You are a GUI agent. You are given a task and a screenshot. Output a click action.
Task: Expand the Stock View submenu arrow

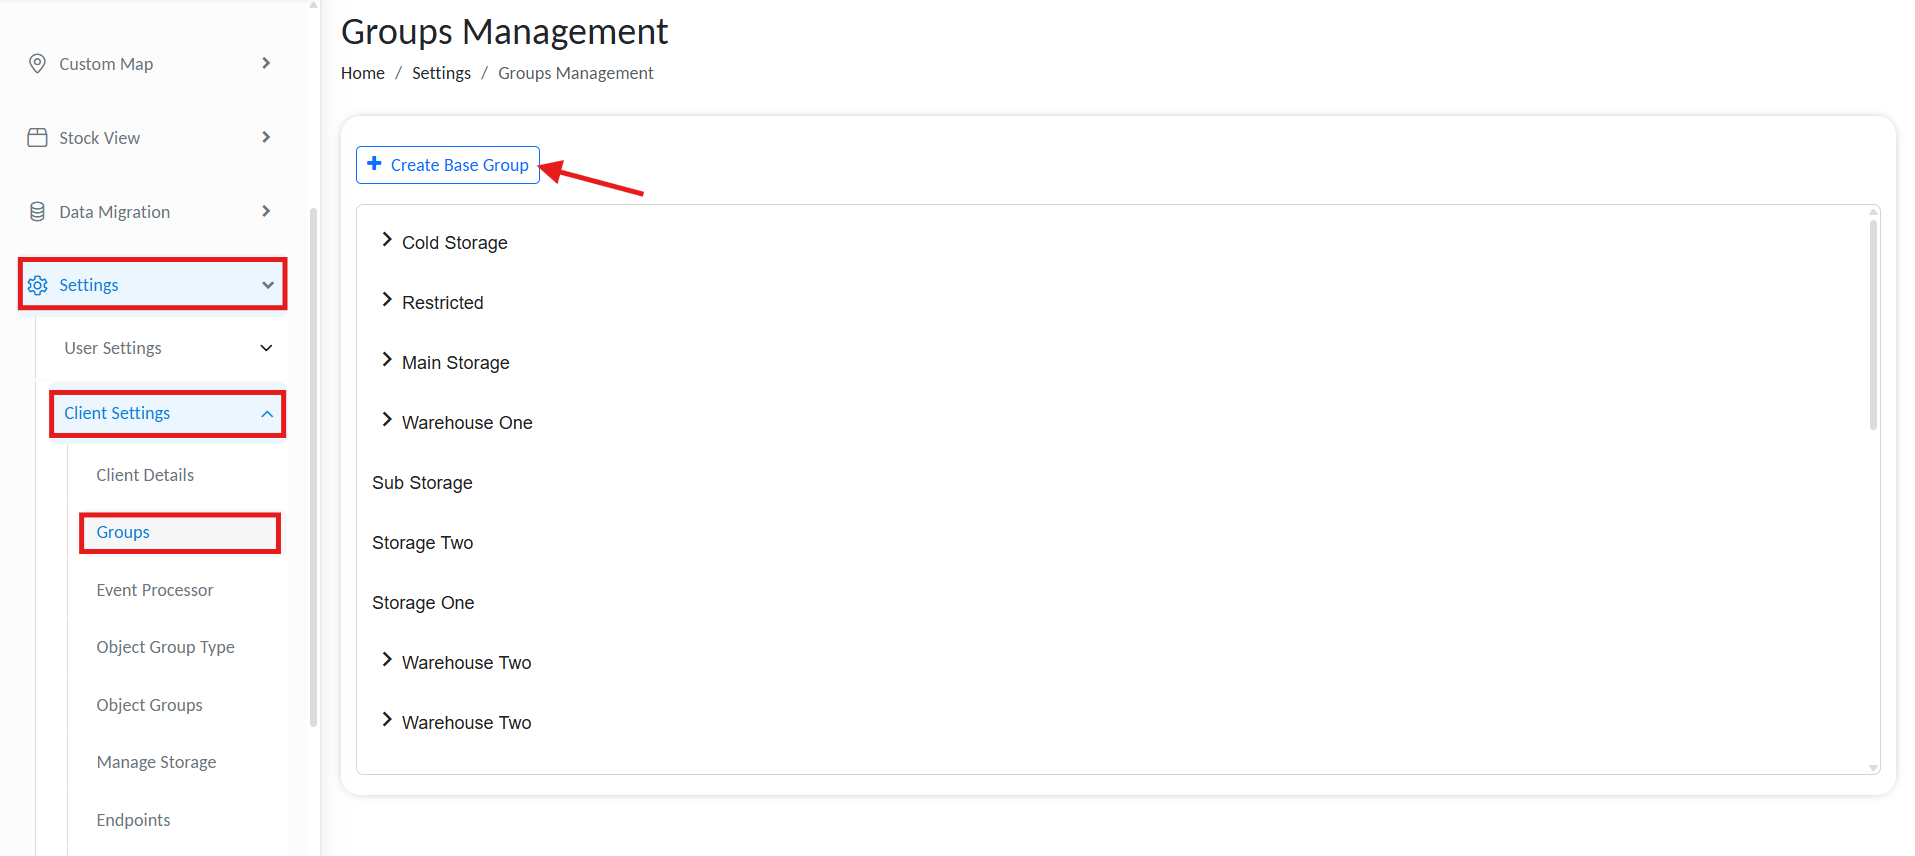click(266, 138)
